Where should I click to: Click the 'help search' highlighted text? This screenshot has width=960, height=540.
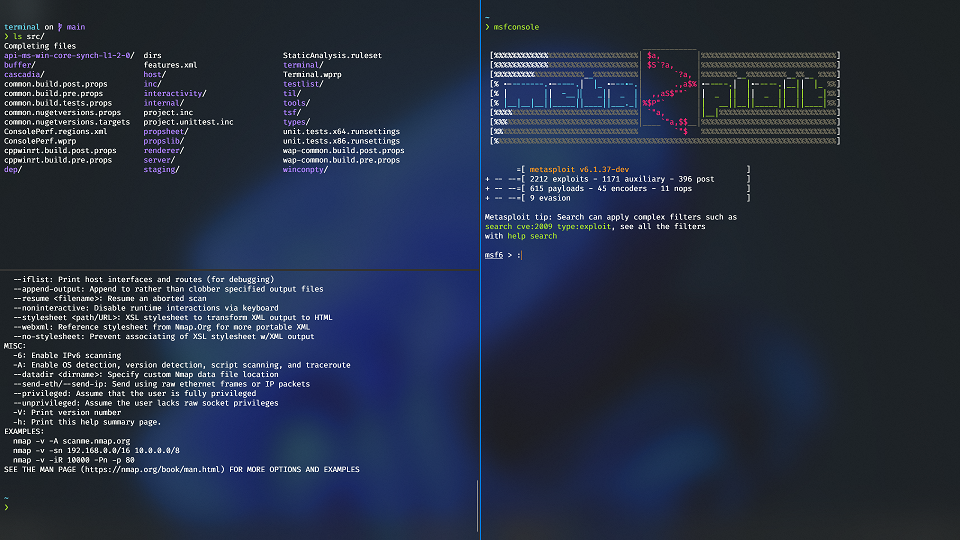click(x=532, y=236)
